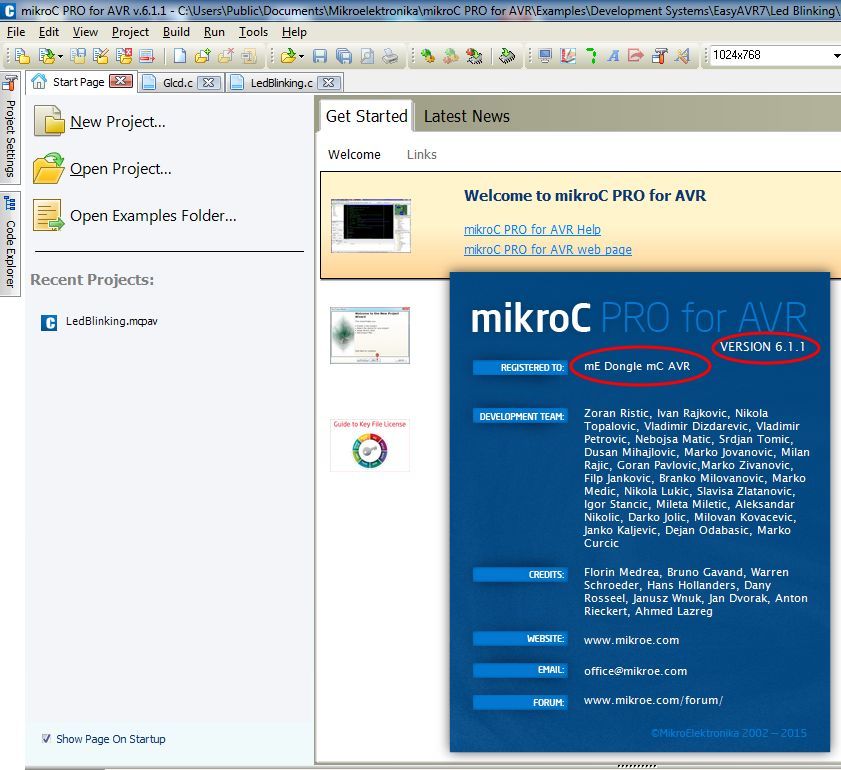Open the mikroC PRO for AVR Help link
The image size is (841, 770).
tap(532, 229)
